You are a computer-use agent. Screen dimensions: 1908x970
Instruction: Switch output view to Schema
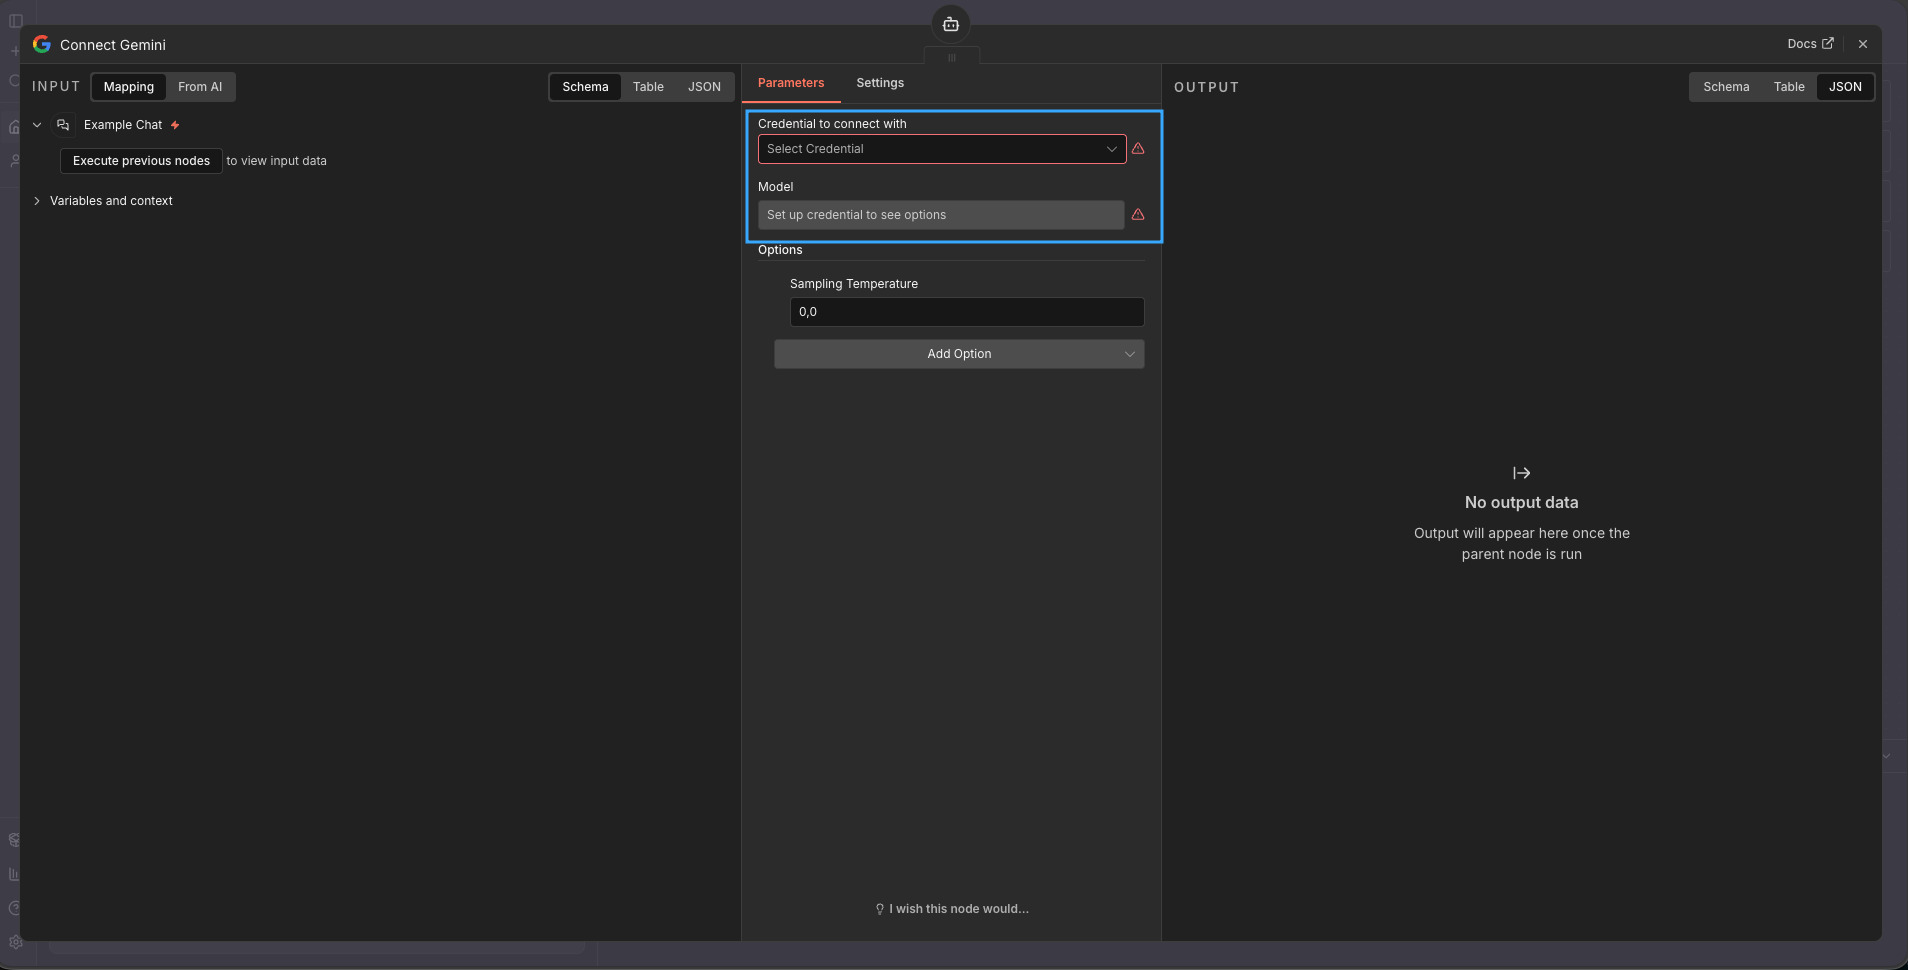(1726, 87)
